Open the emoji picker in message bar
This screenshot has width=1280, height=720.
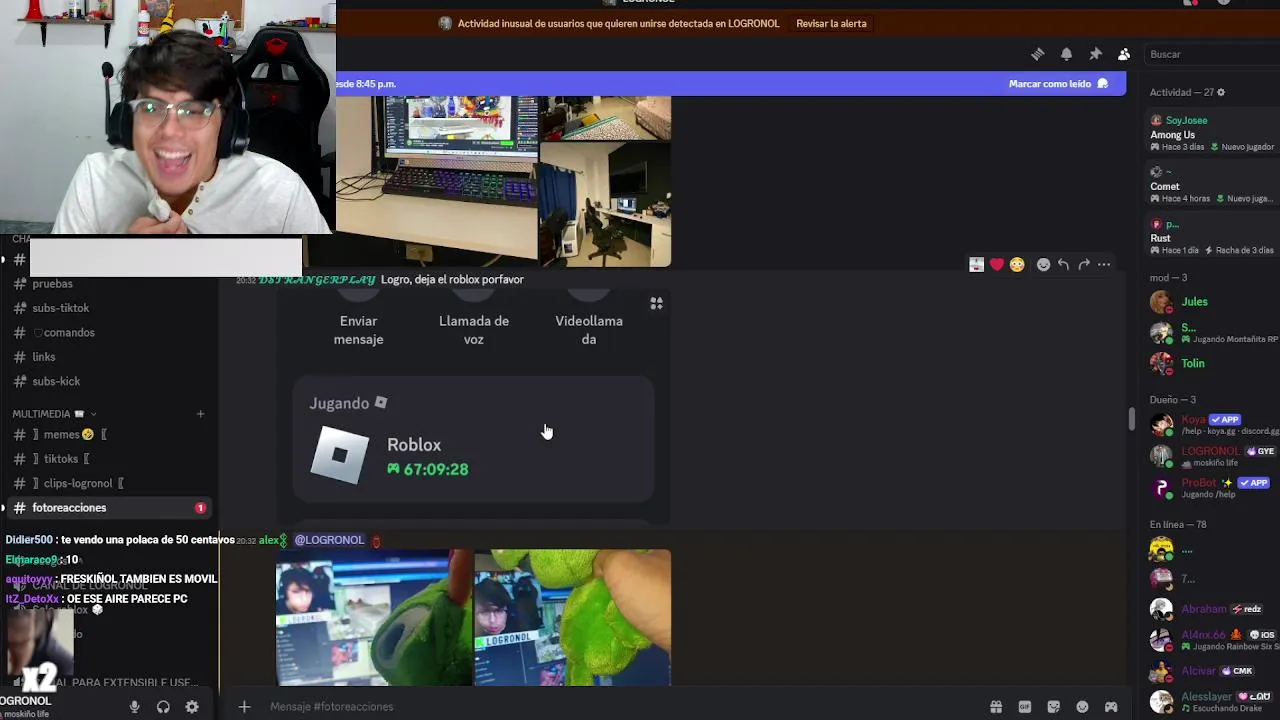[1082, 707]
